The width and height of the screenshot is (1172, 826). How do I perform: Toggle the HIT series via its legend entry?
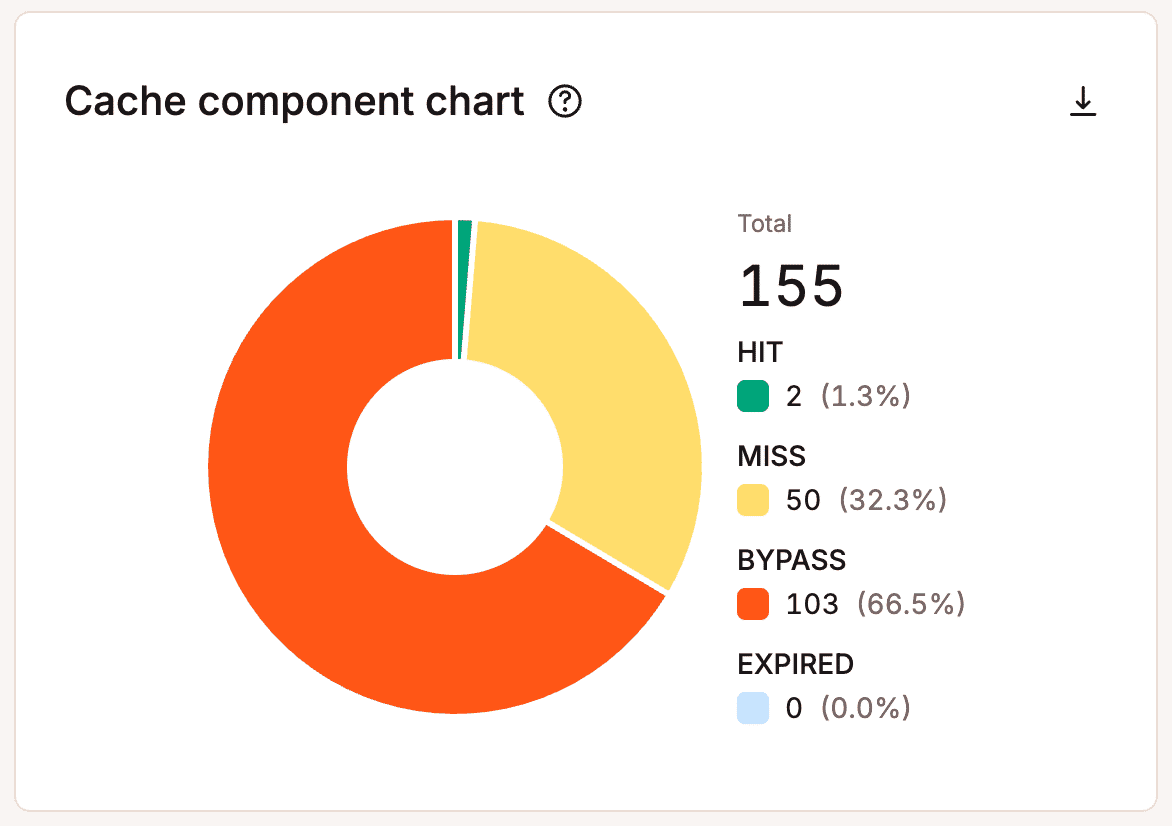click(760, 352)
